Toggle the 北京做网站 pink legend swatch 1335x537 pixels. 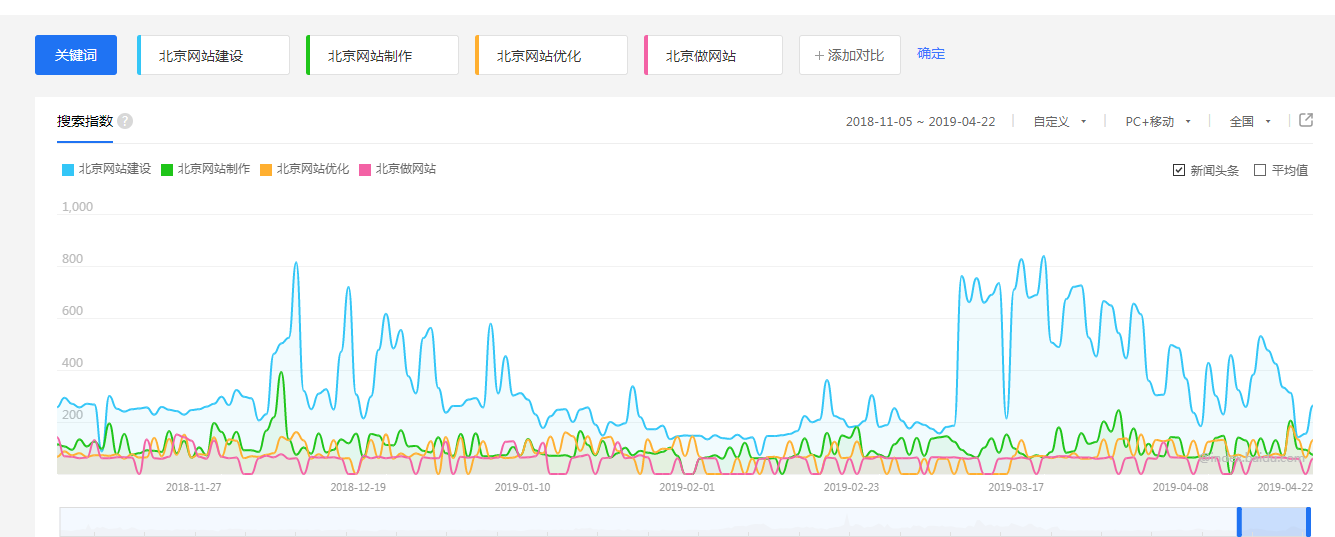(x=365, y=170)
